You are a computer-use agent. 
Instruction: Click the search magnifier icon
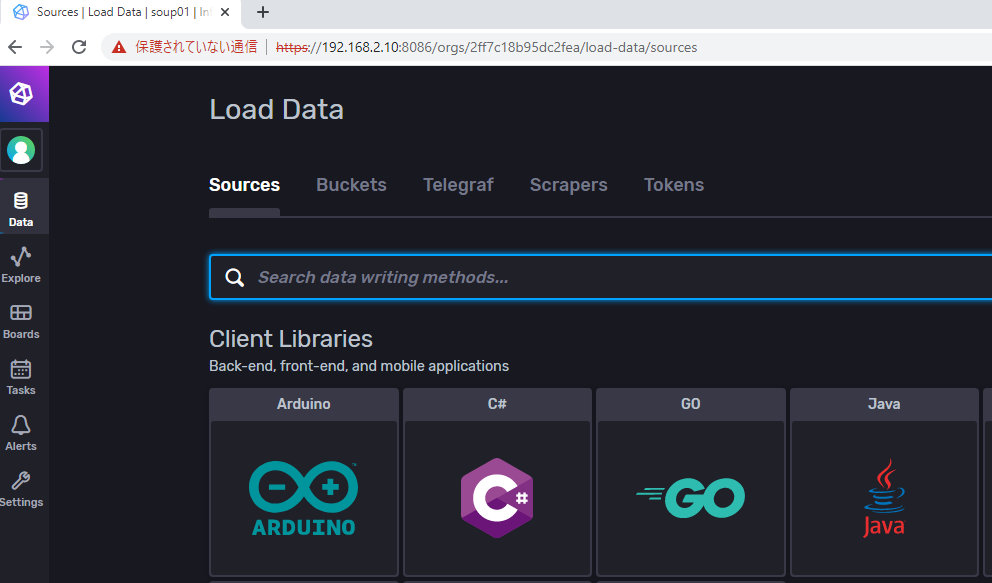click(235, 278)
